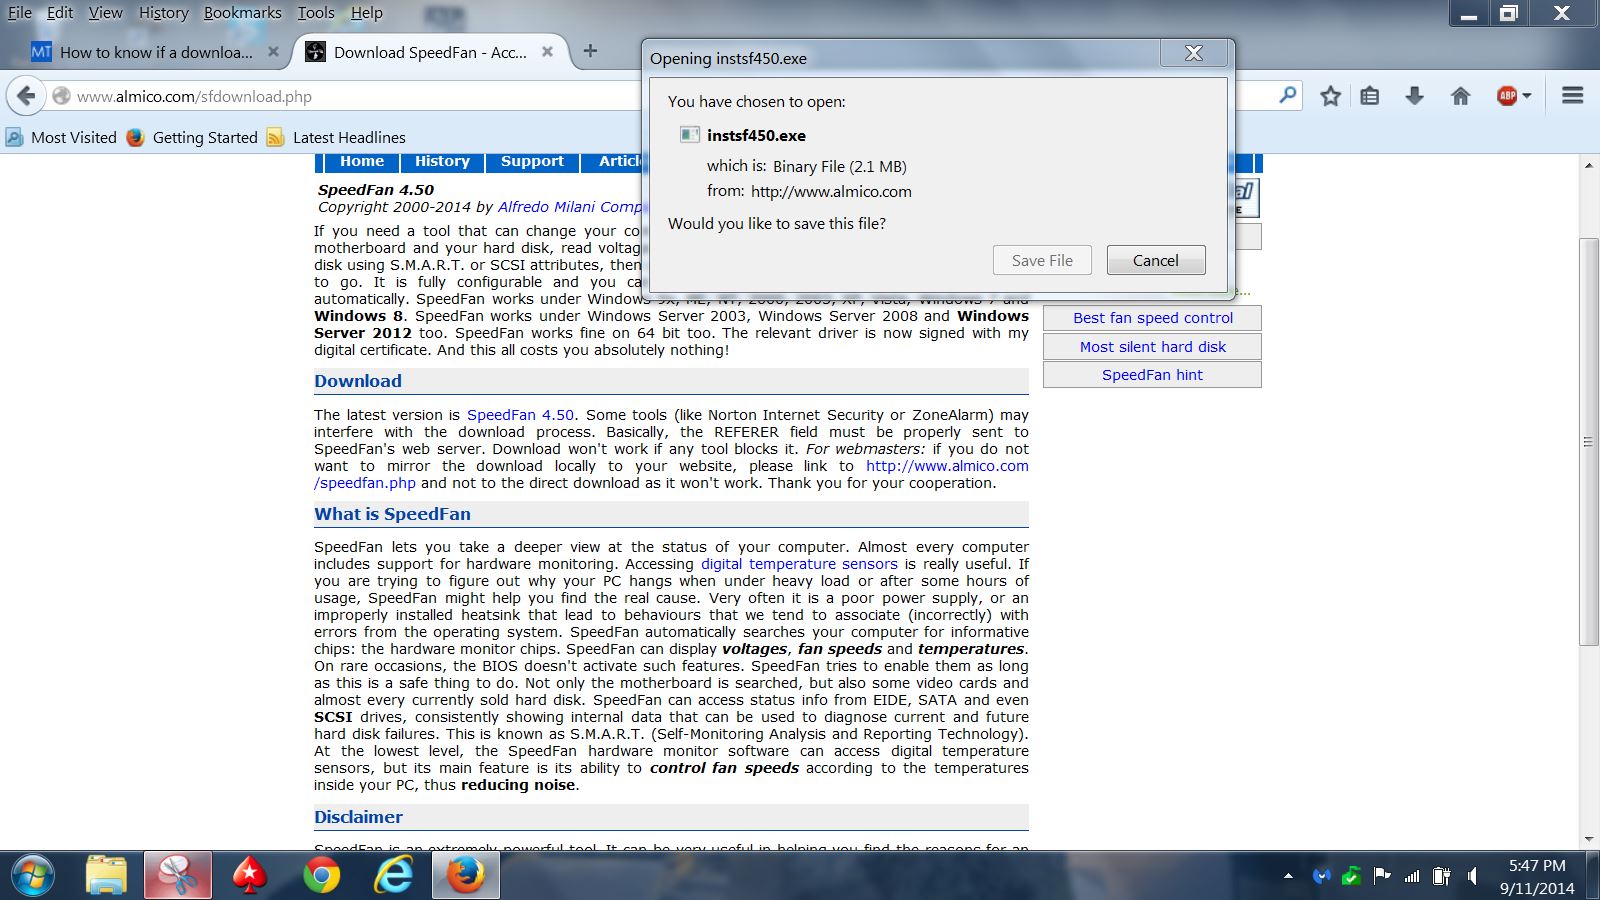Open a new tab with the plus button
The image size is (1600, 900).
pos(590,51)
